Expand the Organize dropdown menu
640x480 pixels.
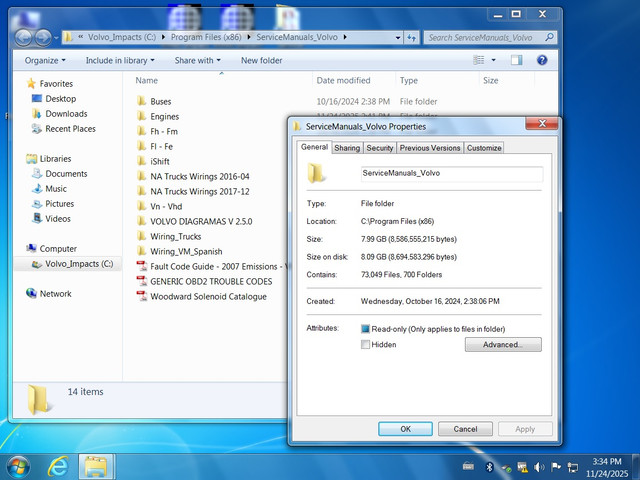pyautogui.click(x=45, y=60)
